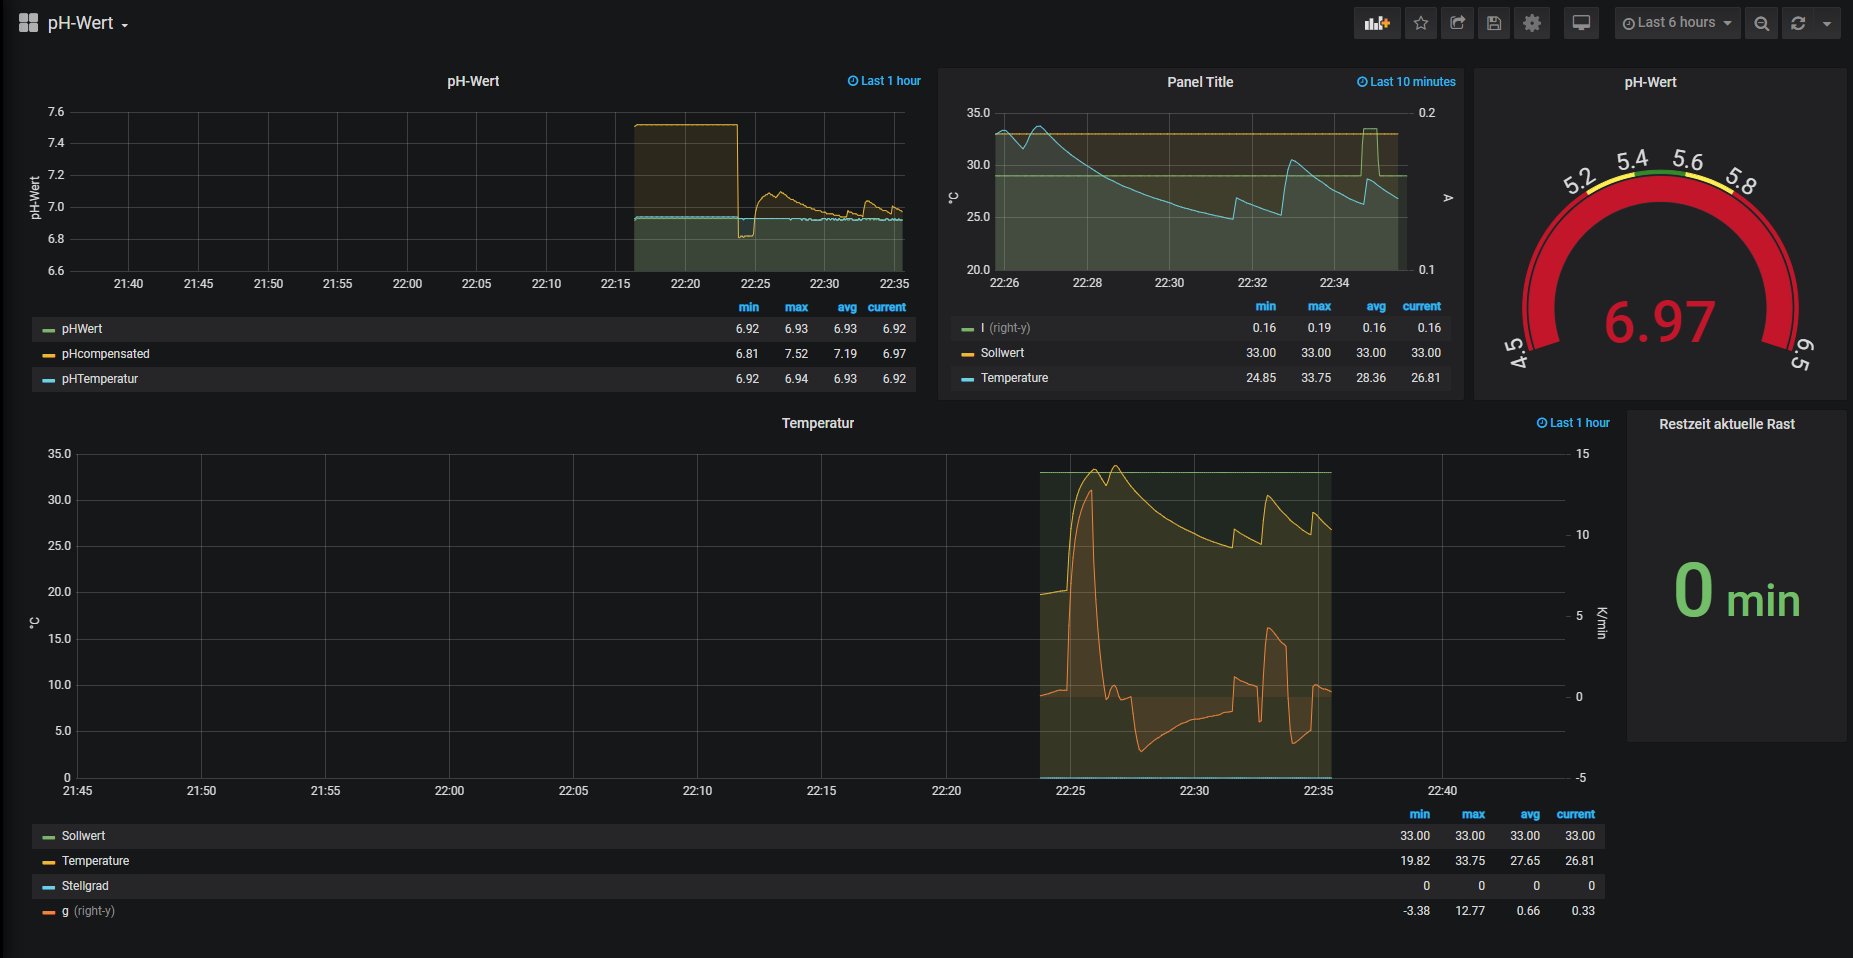The width and height of the screenshot is (1853, 958).
Task: Toggle the Stellgrad series in the Temperatur legend
Action: (x=85, y=886)
